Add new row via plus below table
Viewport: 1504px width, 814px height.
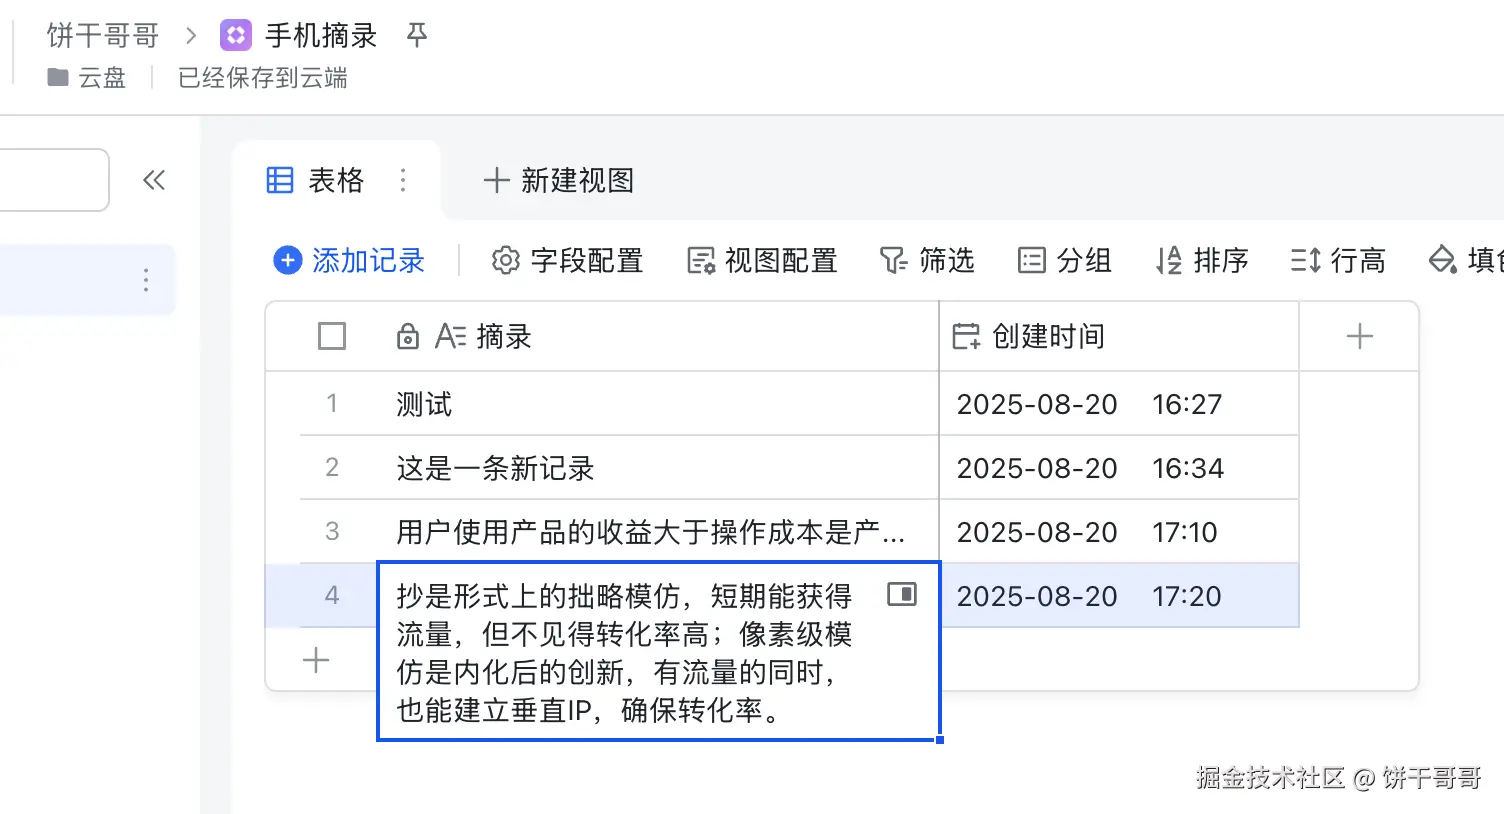pyautogui.click(x=316, y=660)
